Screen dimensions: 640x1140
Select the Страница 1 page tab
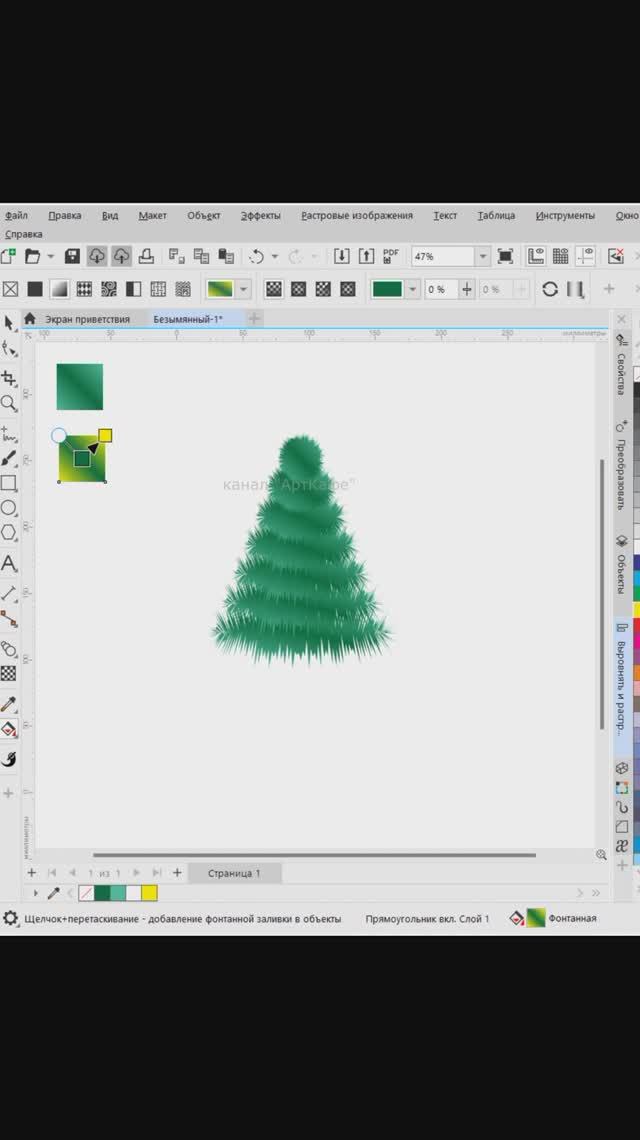click(x=234, y=873)
